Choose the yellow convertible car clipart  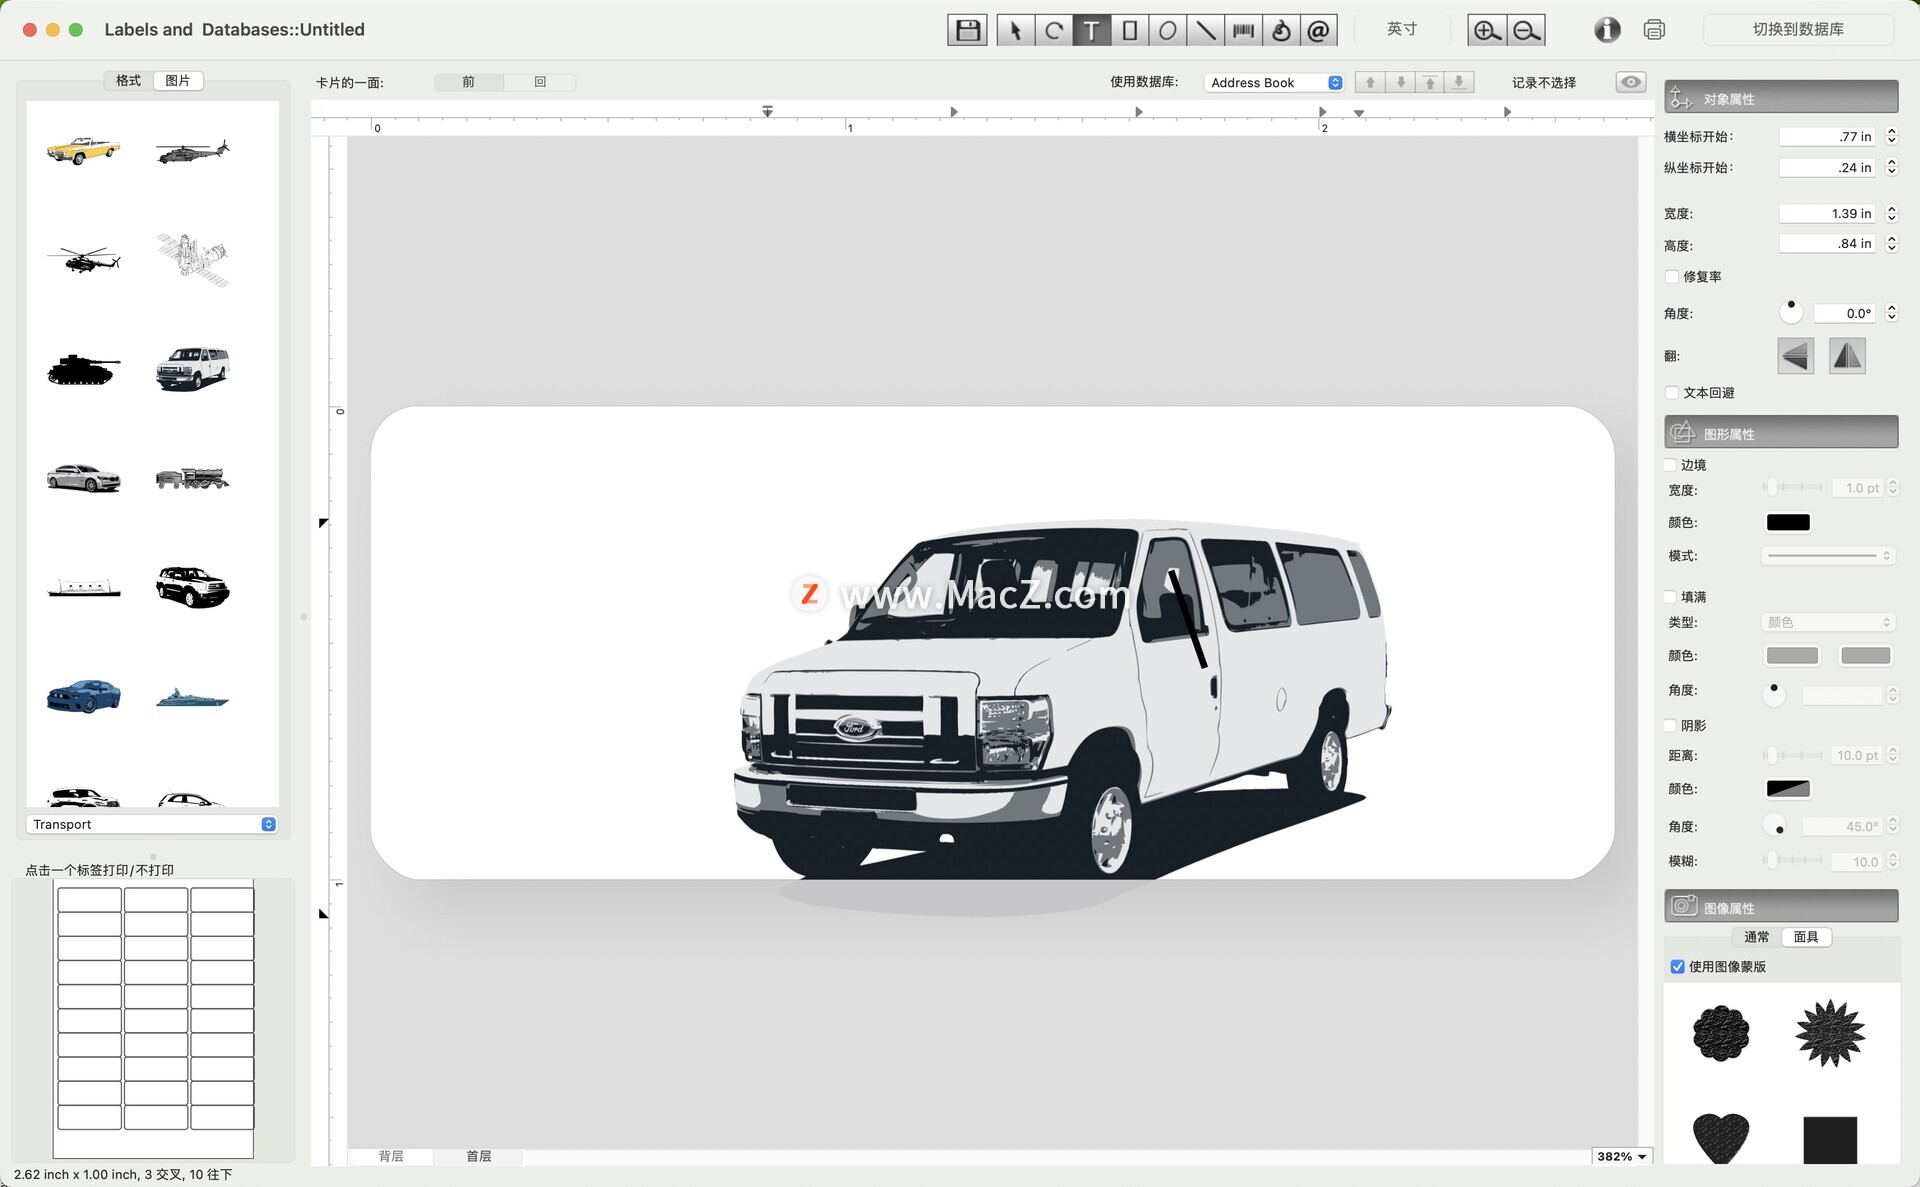click(x=83, y=150)
